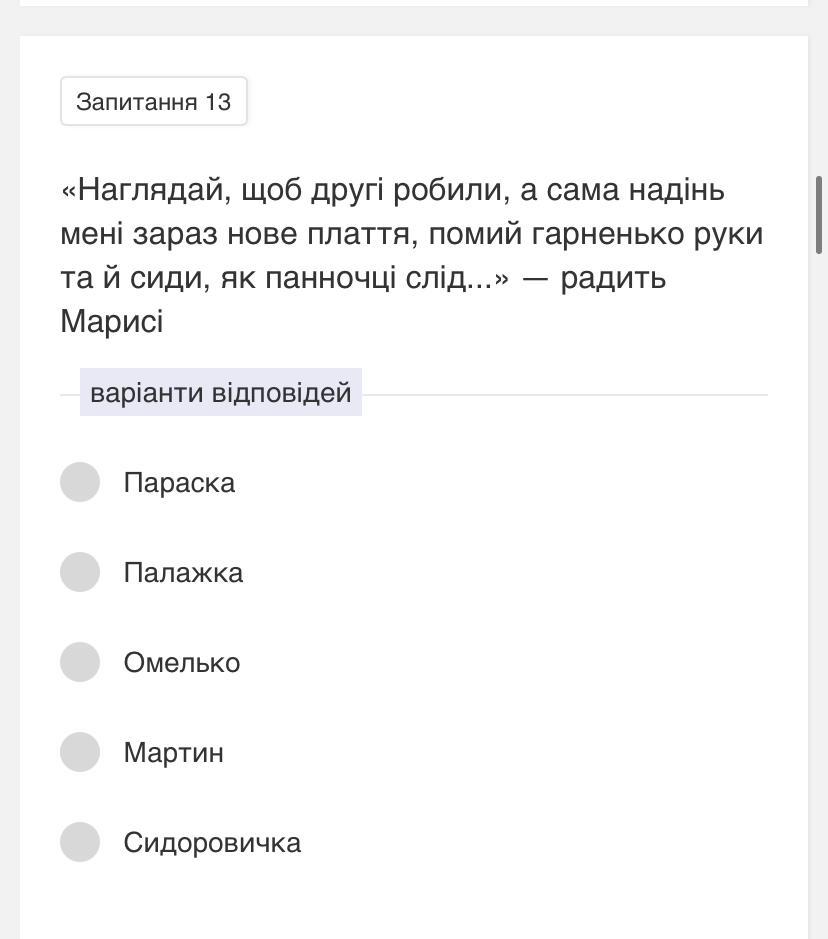Select the radio button next to Параска

pos(80,482)
